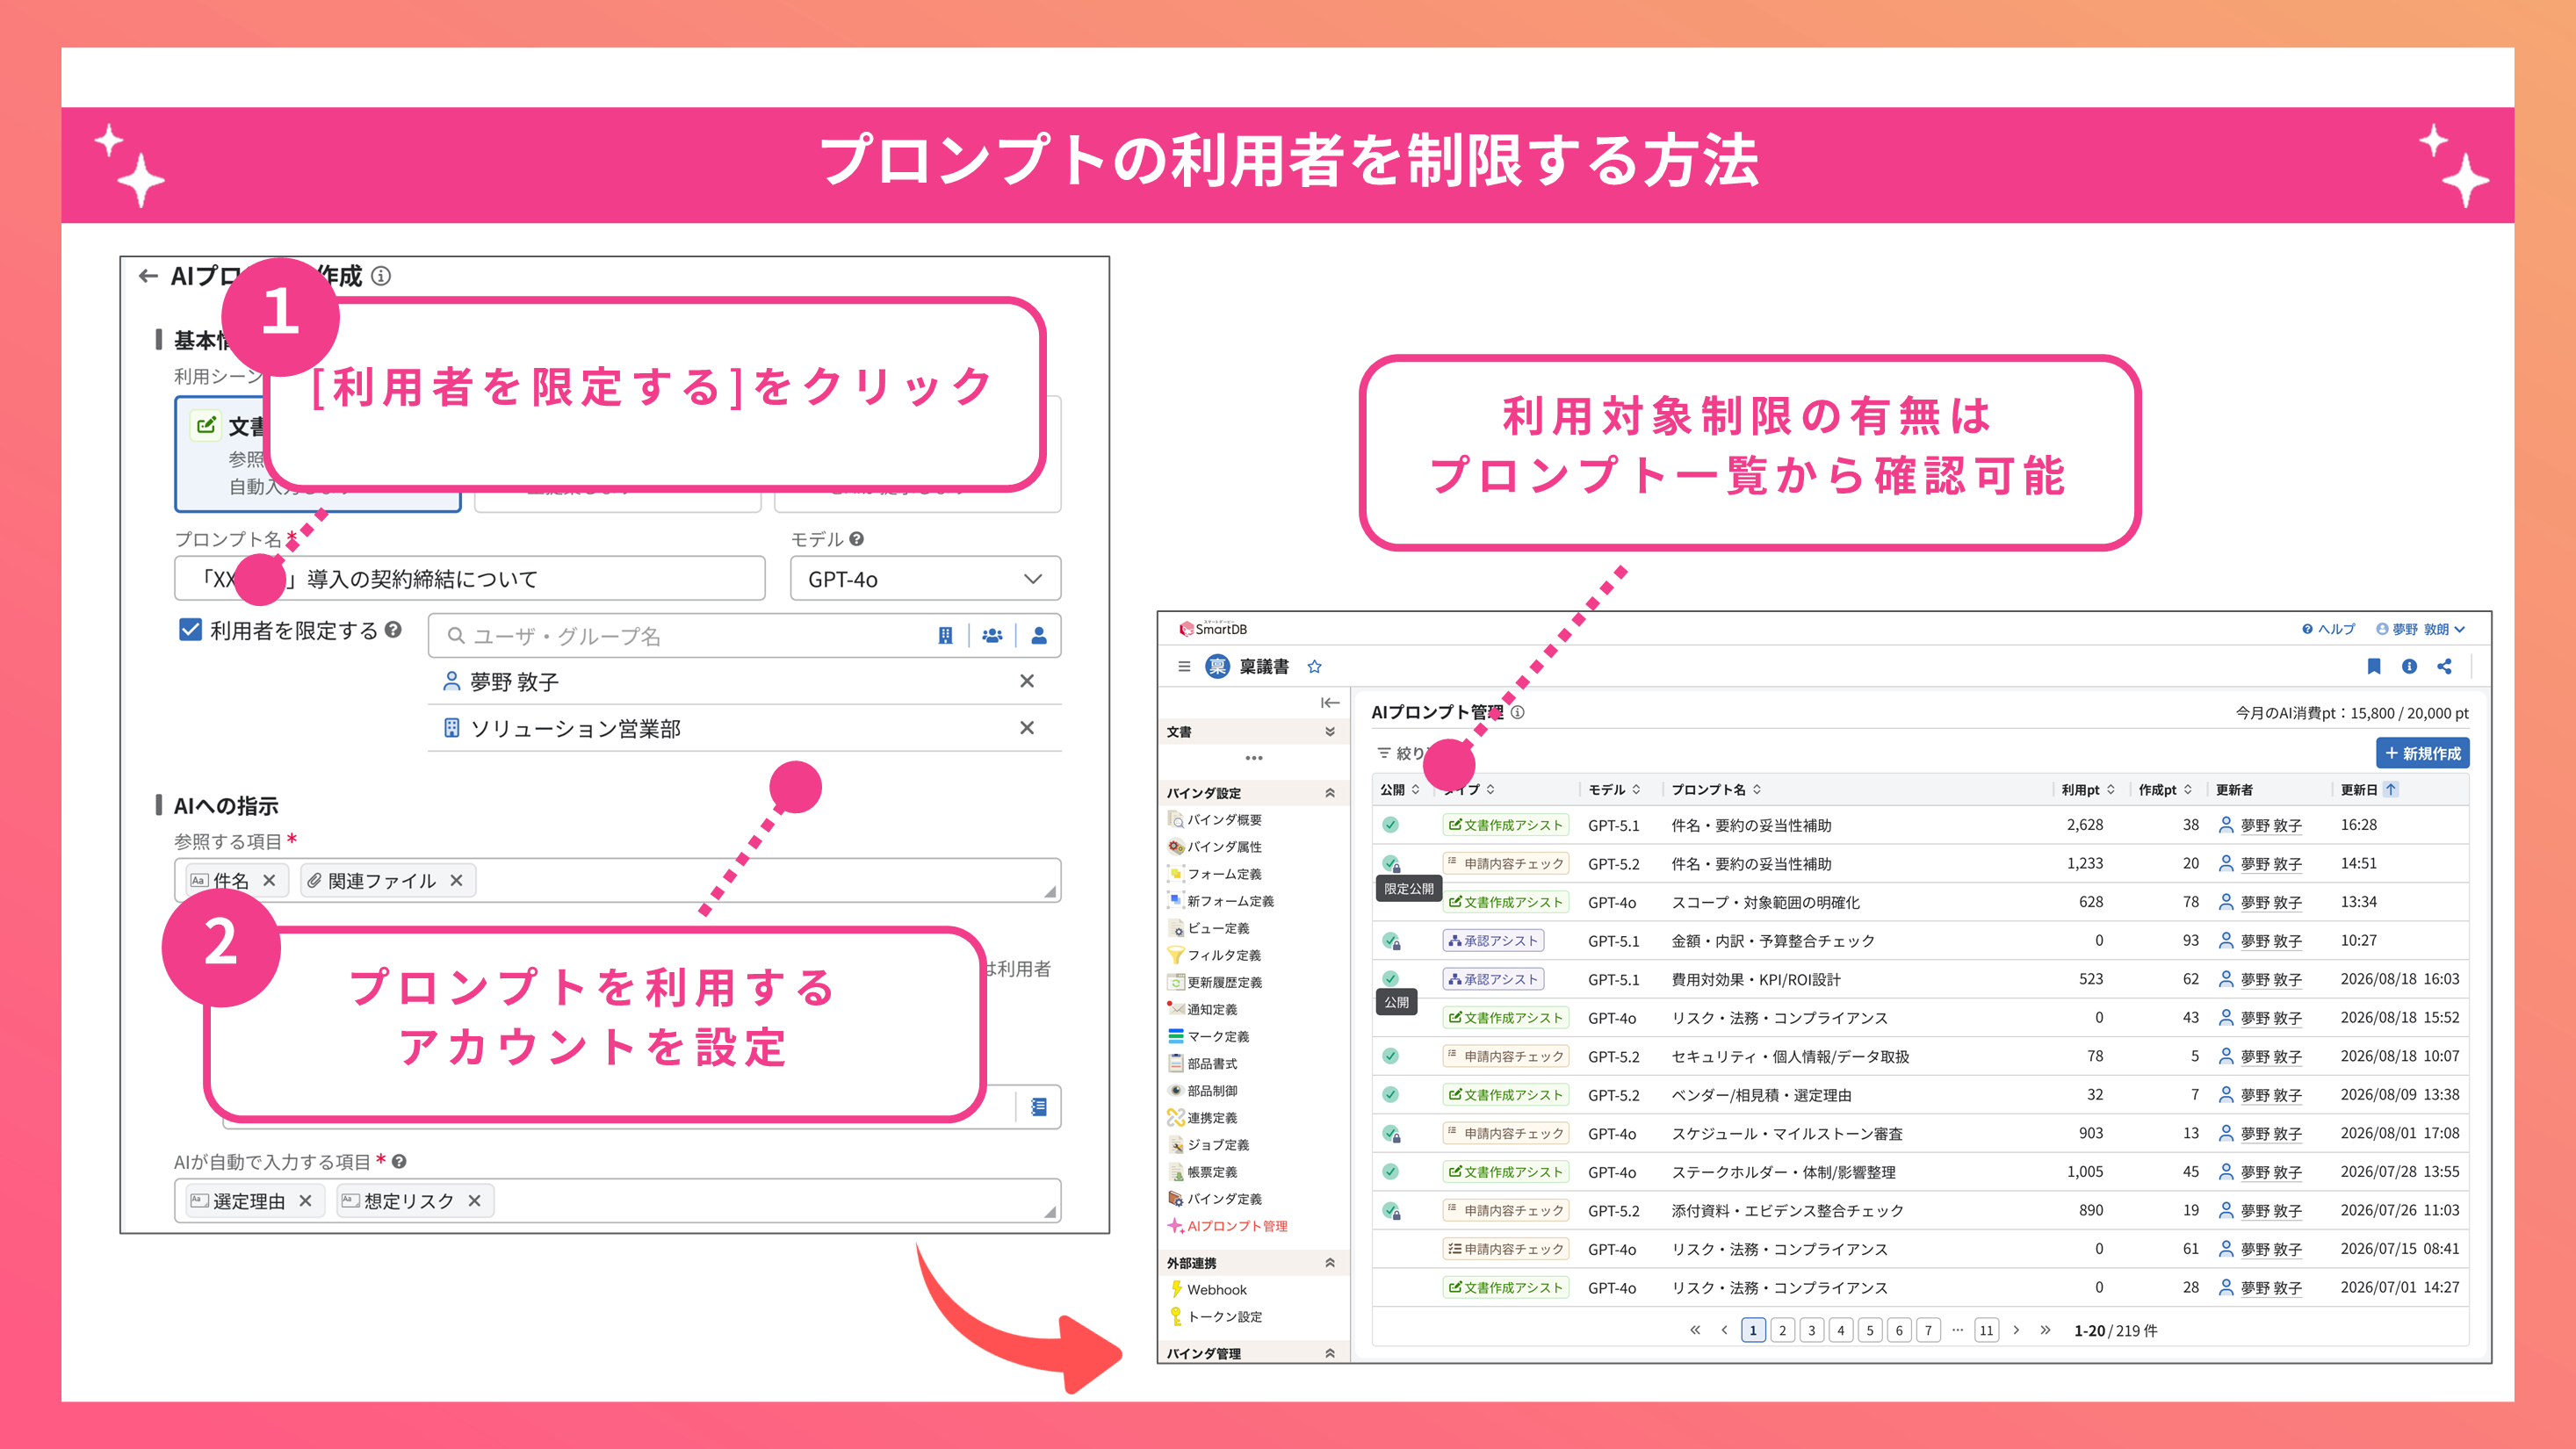
Task: Click the hamburger menu icon in SmartDB header
Action: 1184,666
